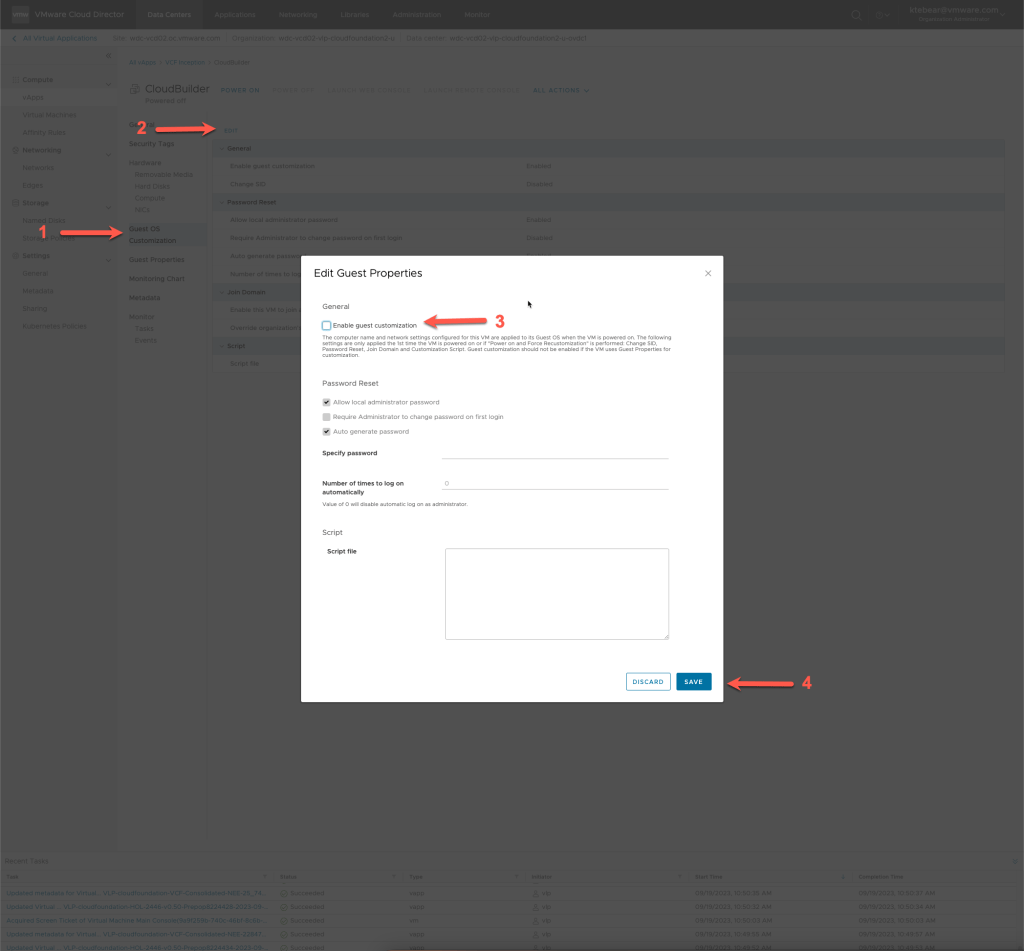Save the guest properties

[x=694, y=681]
